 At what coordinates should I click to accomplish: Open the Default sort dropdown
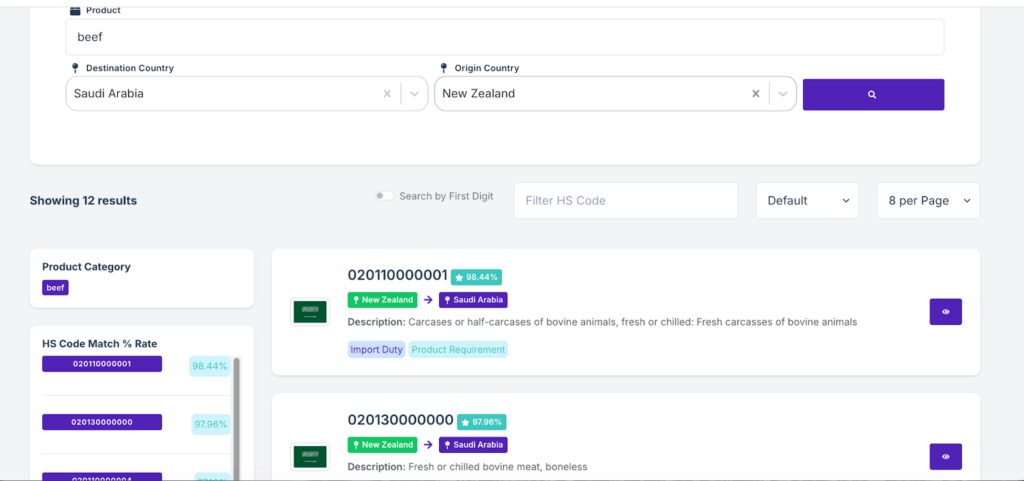click(807, 201)
